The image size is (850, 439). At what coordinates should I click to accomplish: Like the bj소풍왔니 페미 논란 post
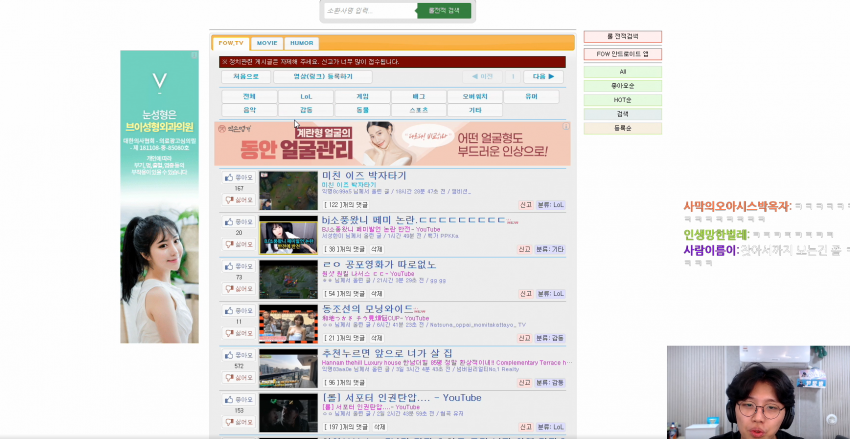click(x=239, y=222)
